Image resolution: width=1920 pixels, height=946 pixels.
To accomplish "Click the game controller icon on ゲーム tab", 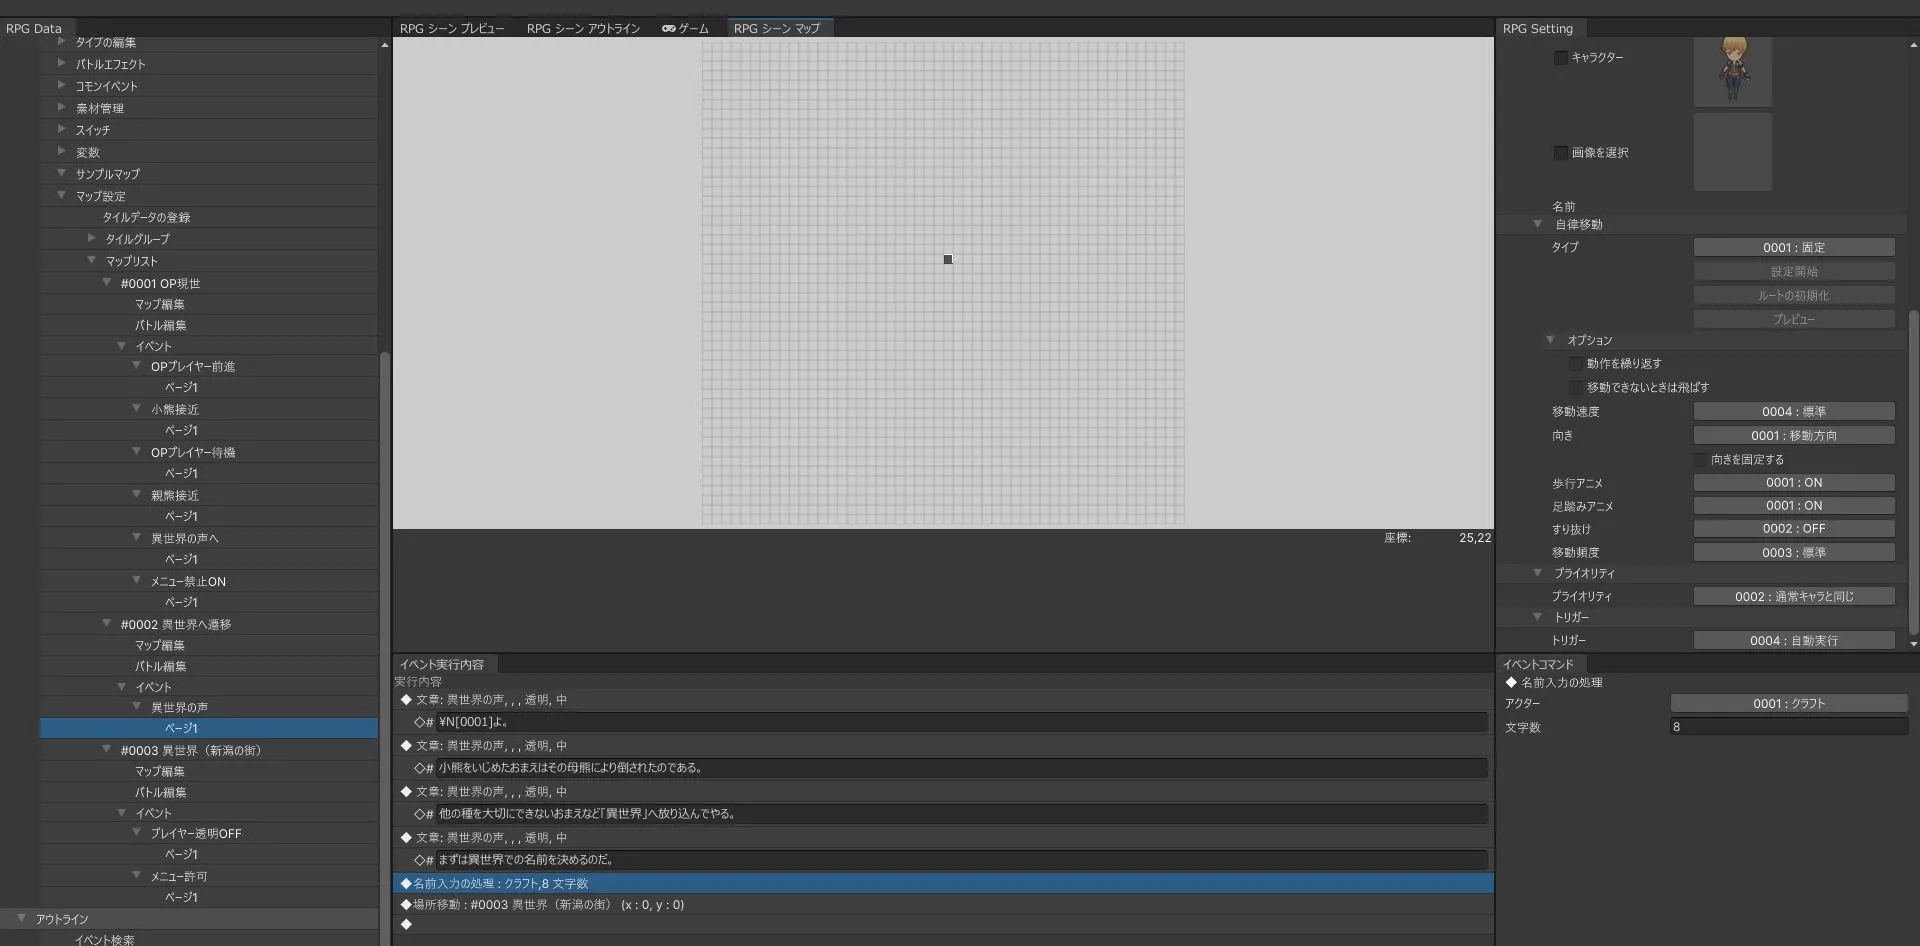I will tap(668, 29).
